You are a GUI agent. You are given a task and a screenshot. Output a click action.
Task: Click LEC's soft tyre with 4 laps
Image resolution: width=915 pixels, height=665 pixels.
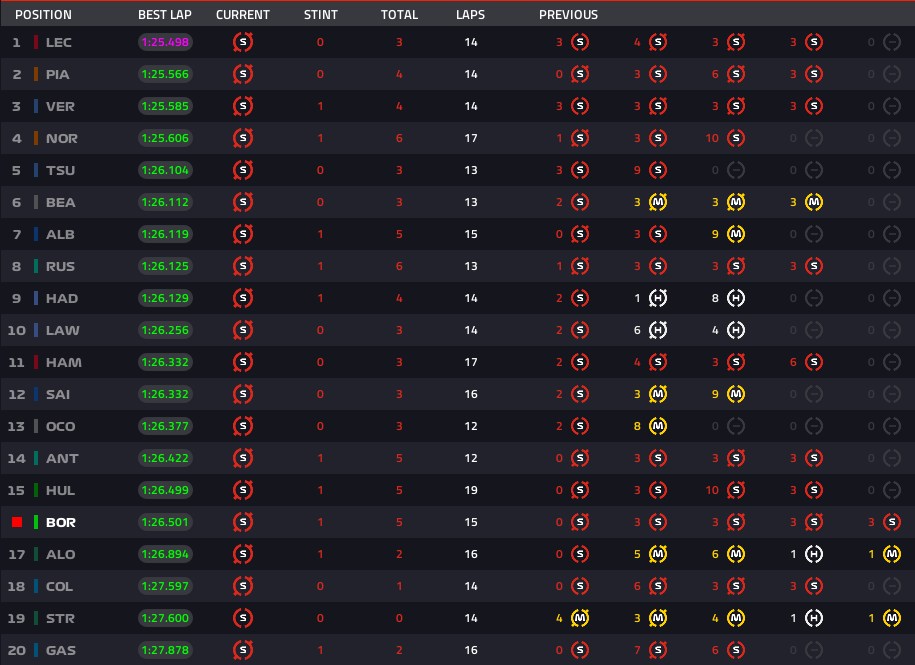click(658, 42)
